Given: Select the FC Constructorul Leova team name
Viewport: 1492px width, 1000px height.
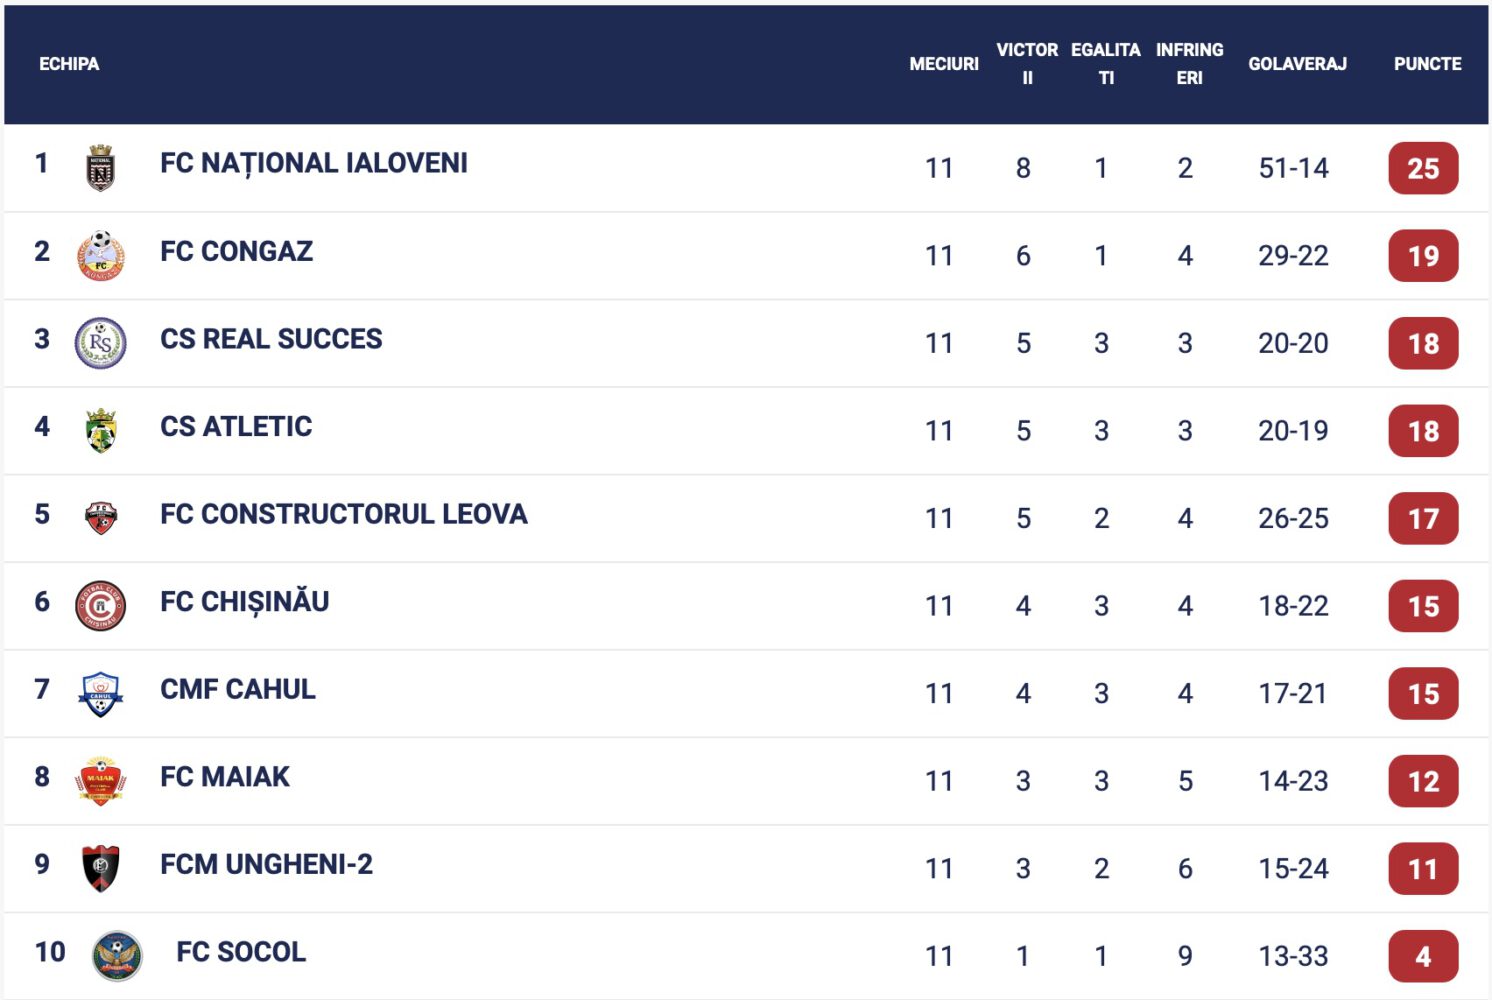Looking at the screenshot, I should 344,514.
